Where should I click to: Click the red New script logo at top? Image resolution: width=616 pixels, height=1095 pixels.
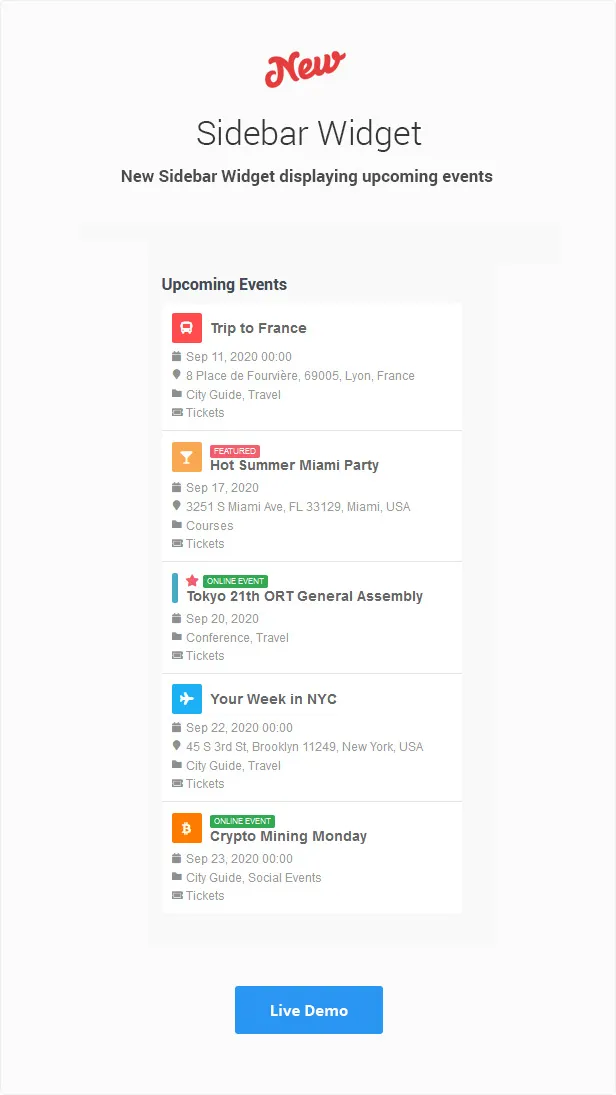point(305,67)
